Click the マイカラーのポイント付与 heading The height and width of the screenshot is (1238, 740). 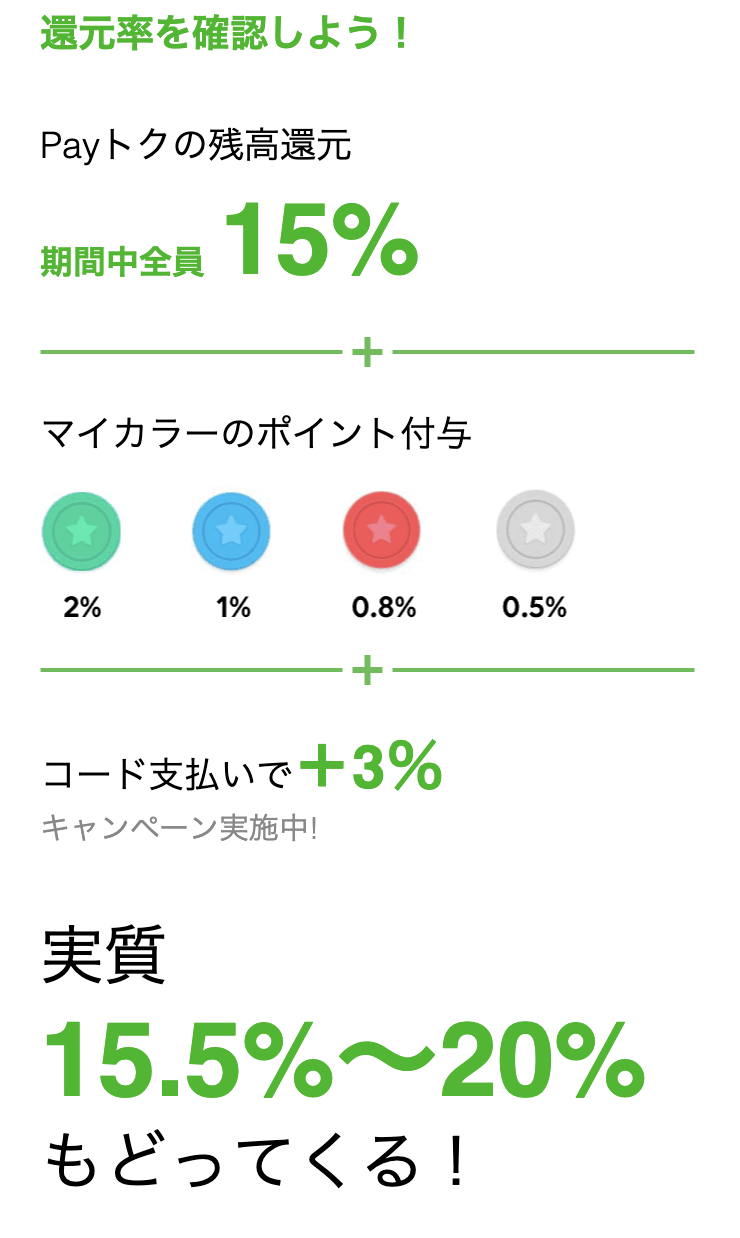coord(256,434)
